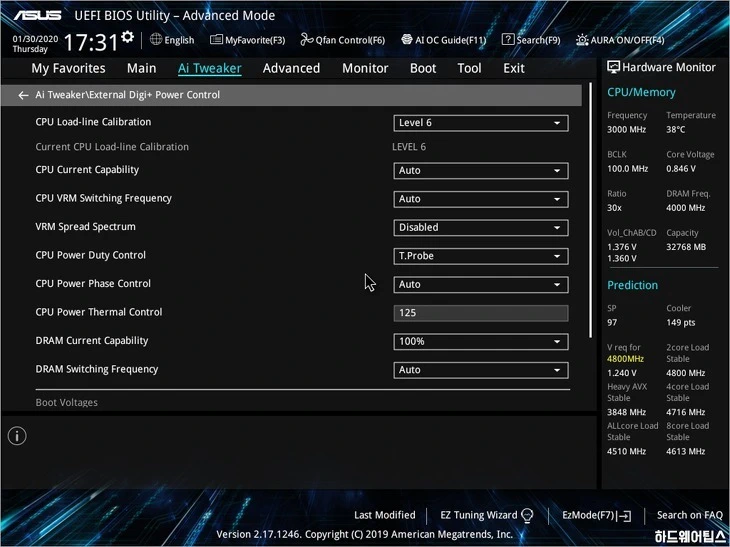Screen dimensions: 730x547
Task: Switch to the Exit tab
Action: [514, 68]
